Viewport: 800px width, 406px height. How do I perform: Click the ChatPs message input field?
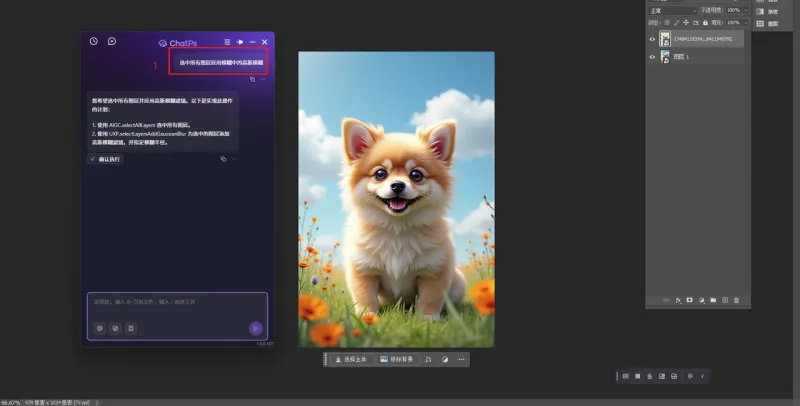pyautogui.click(x=177, y=303)
